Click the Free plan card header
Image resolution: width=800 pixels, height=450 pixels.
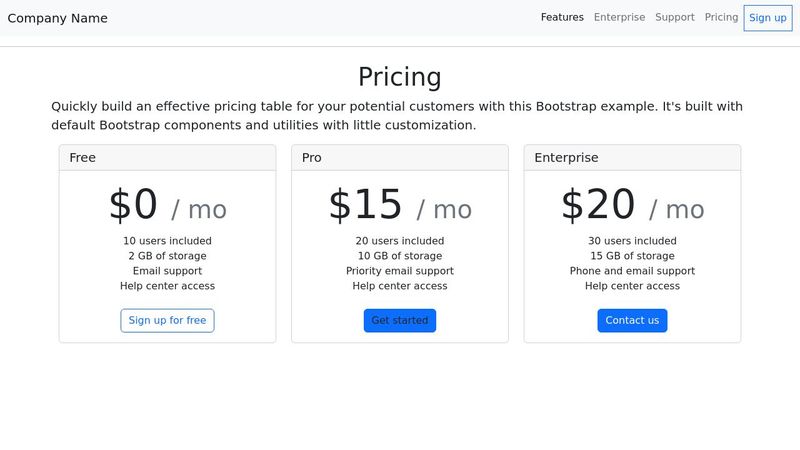[167, 158]
